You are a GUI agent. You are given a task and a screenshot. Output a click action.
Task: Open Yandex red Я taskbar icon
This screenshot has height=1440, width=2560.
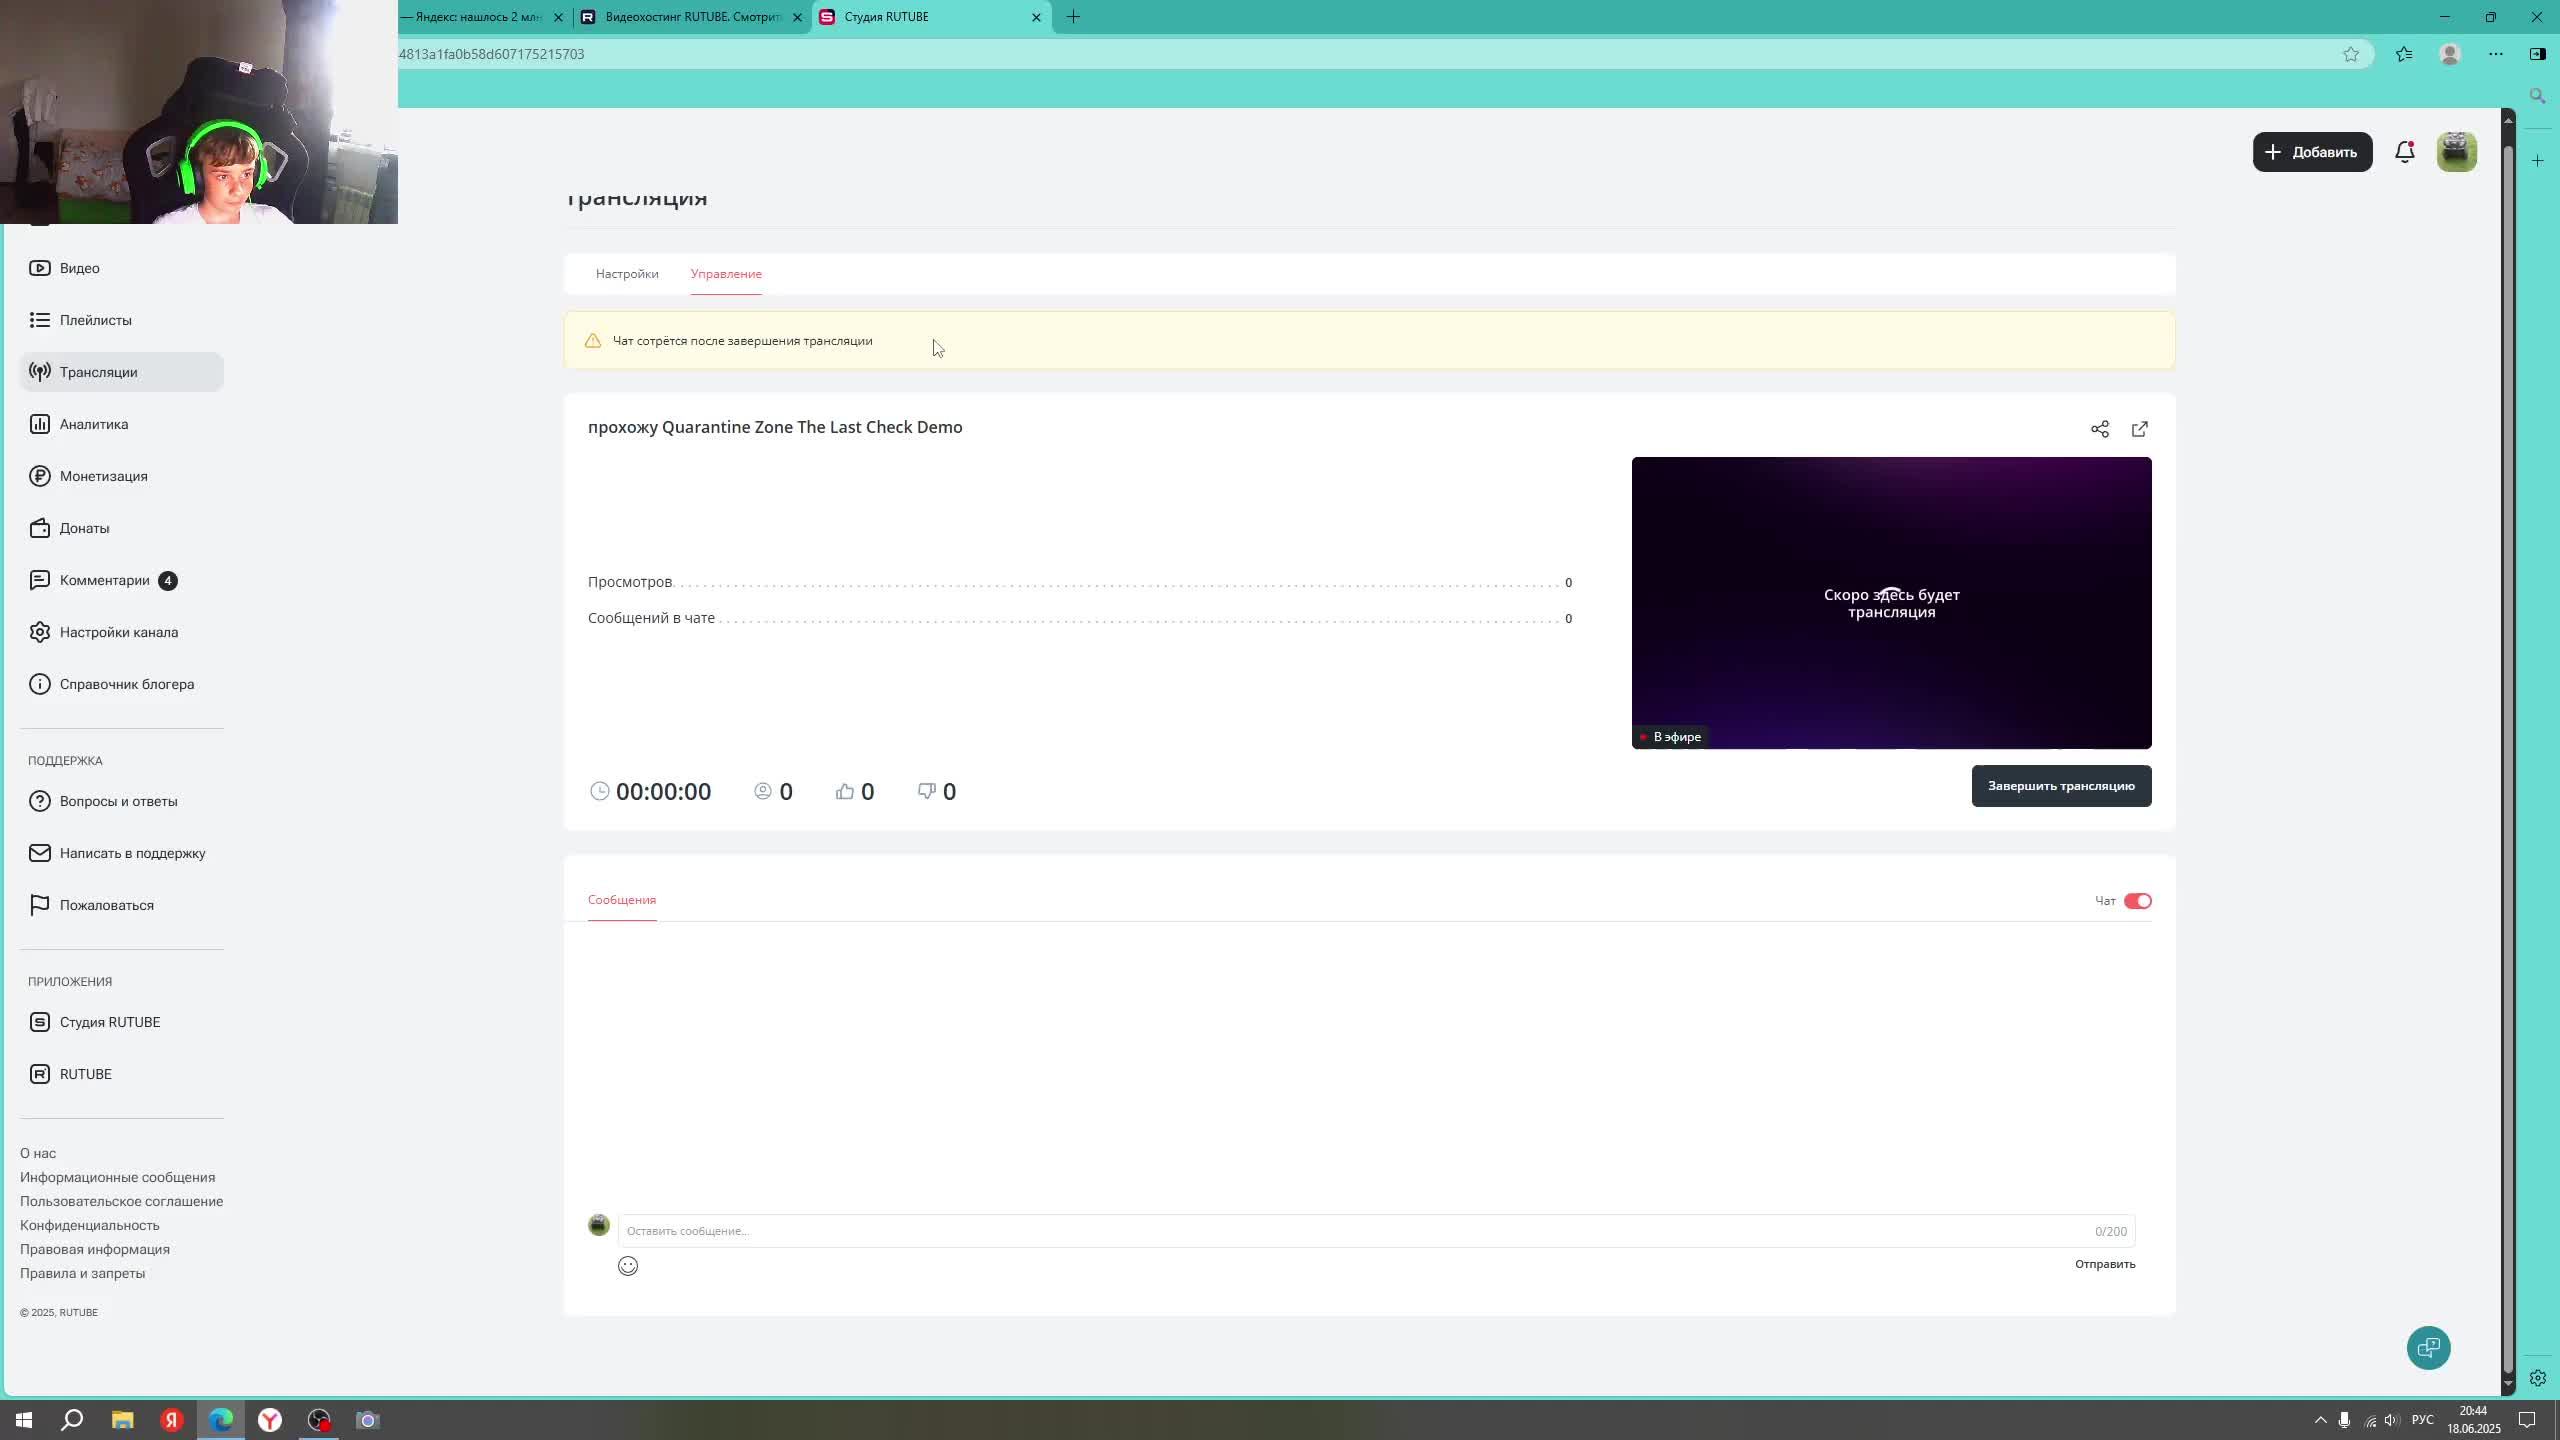pyautogui.click(x=172, y=1420)
